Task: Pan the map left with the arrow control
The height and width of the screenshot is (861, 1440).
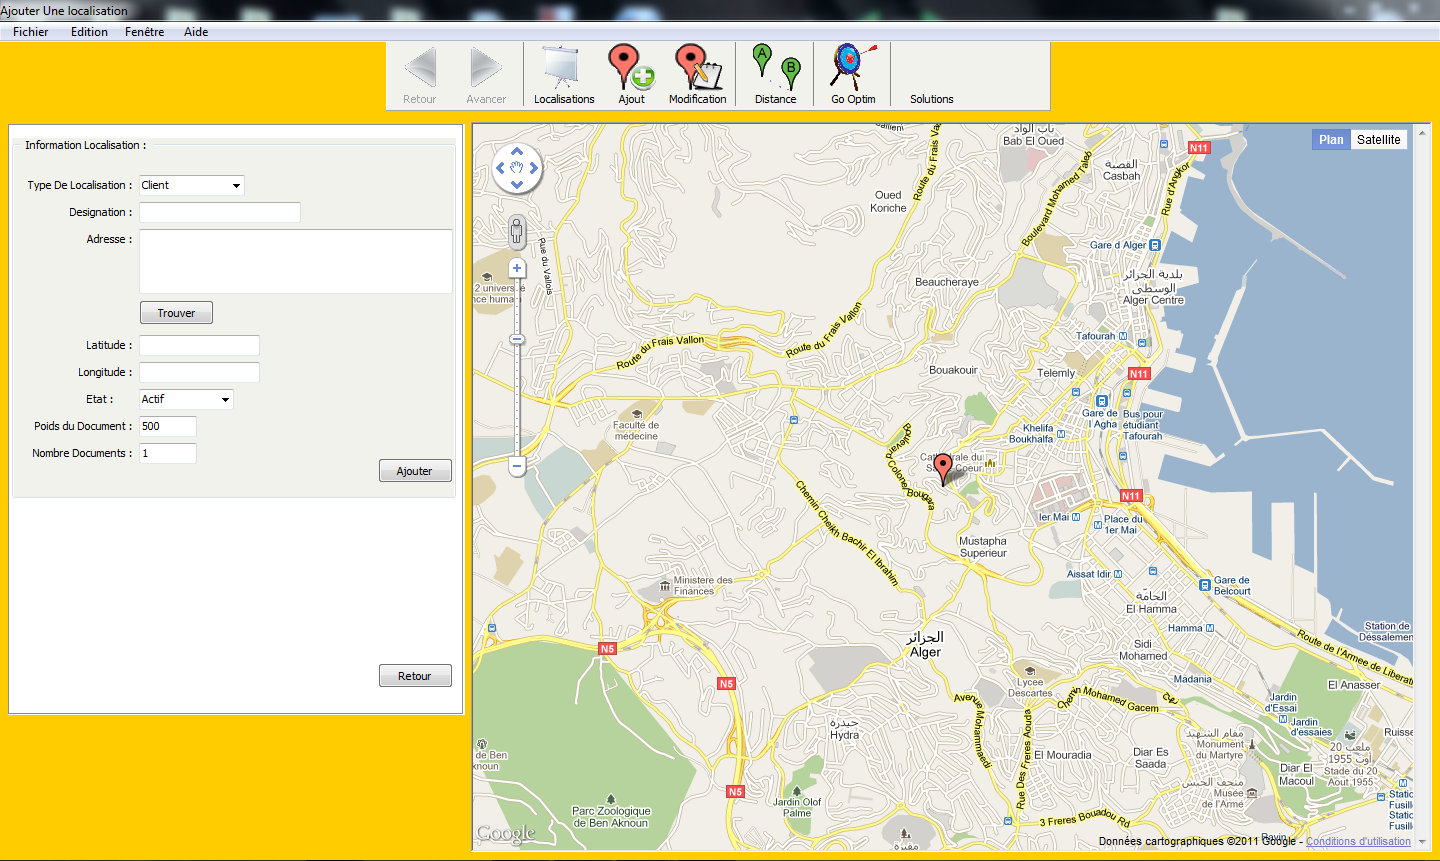Action: [x=500, y=168]
